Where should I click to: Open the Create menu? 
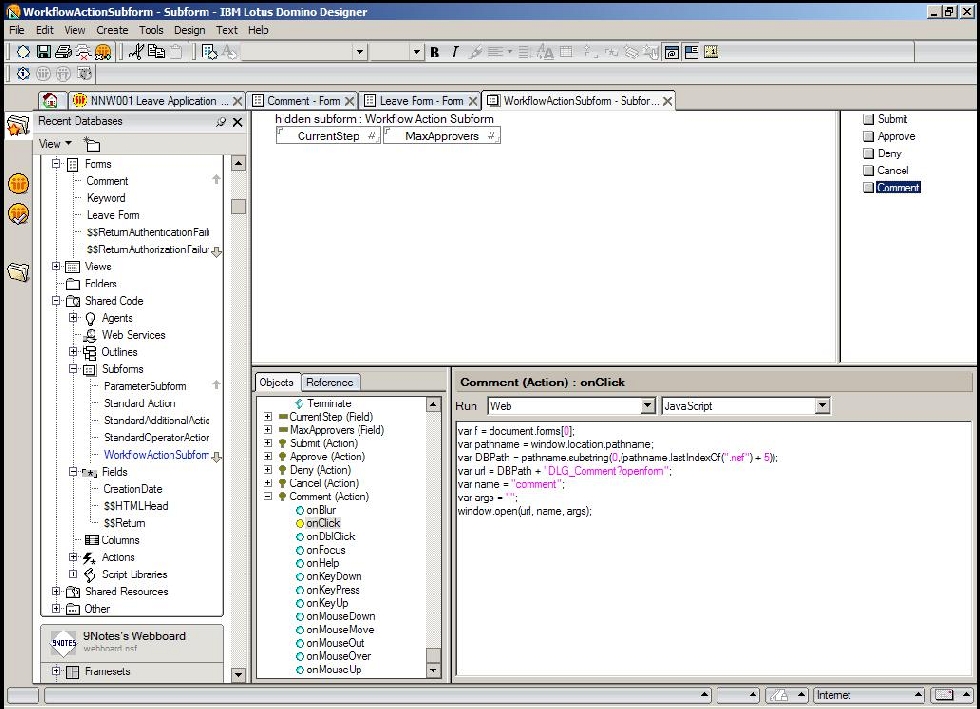[x=112, y=30]
